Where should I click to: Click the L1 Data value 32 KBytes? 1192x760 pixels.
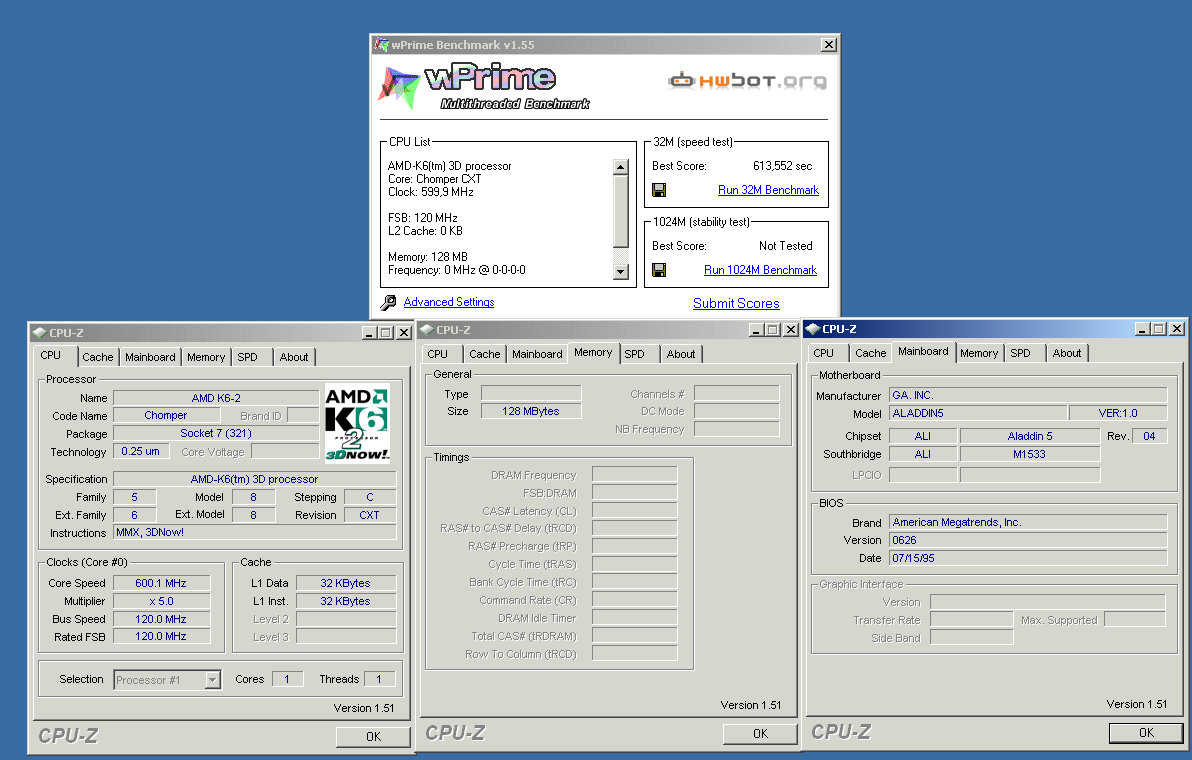coord(346,583)
